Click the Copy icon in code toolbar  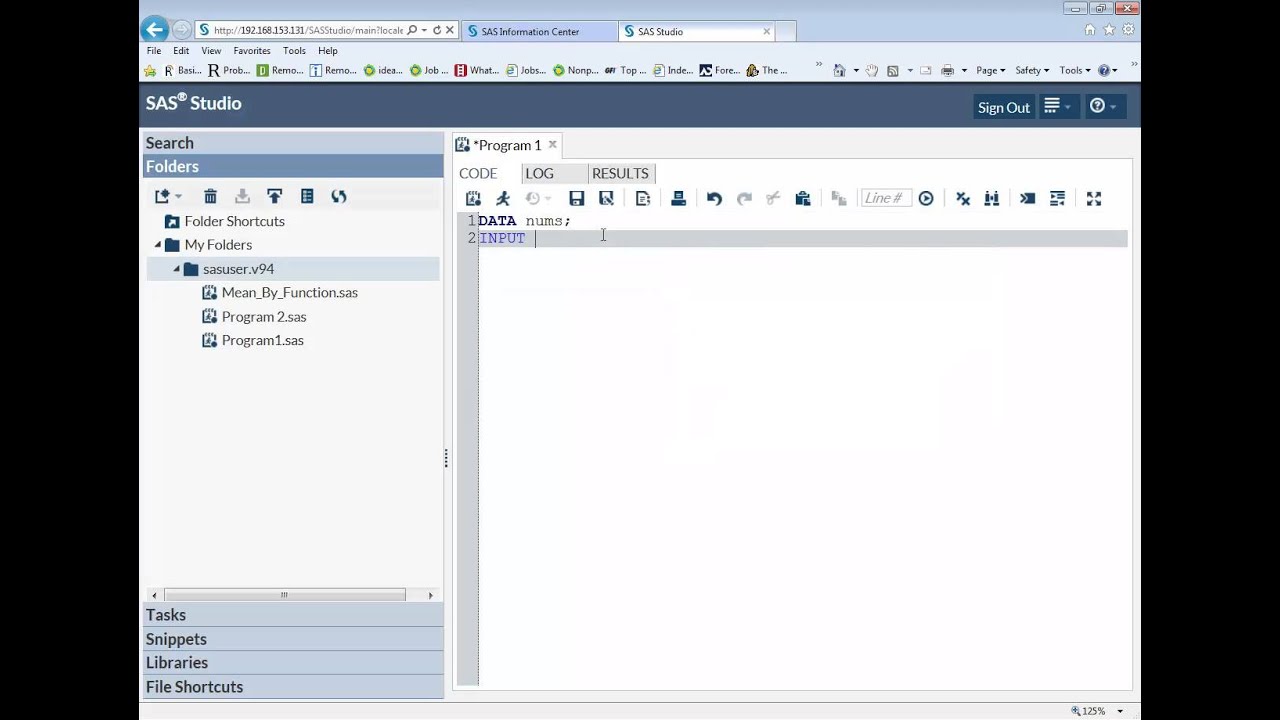tap(838, 198)
